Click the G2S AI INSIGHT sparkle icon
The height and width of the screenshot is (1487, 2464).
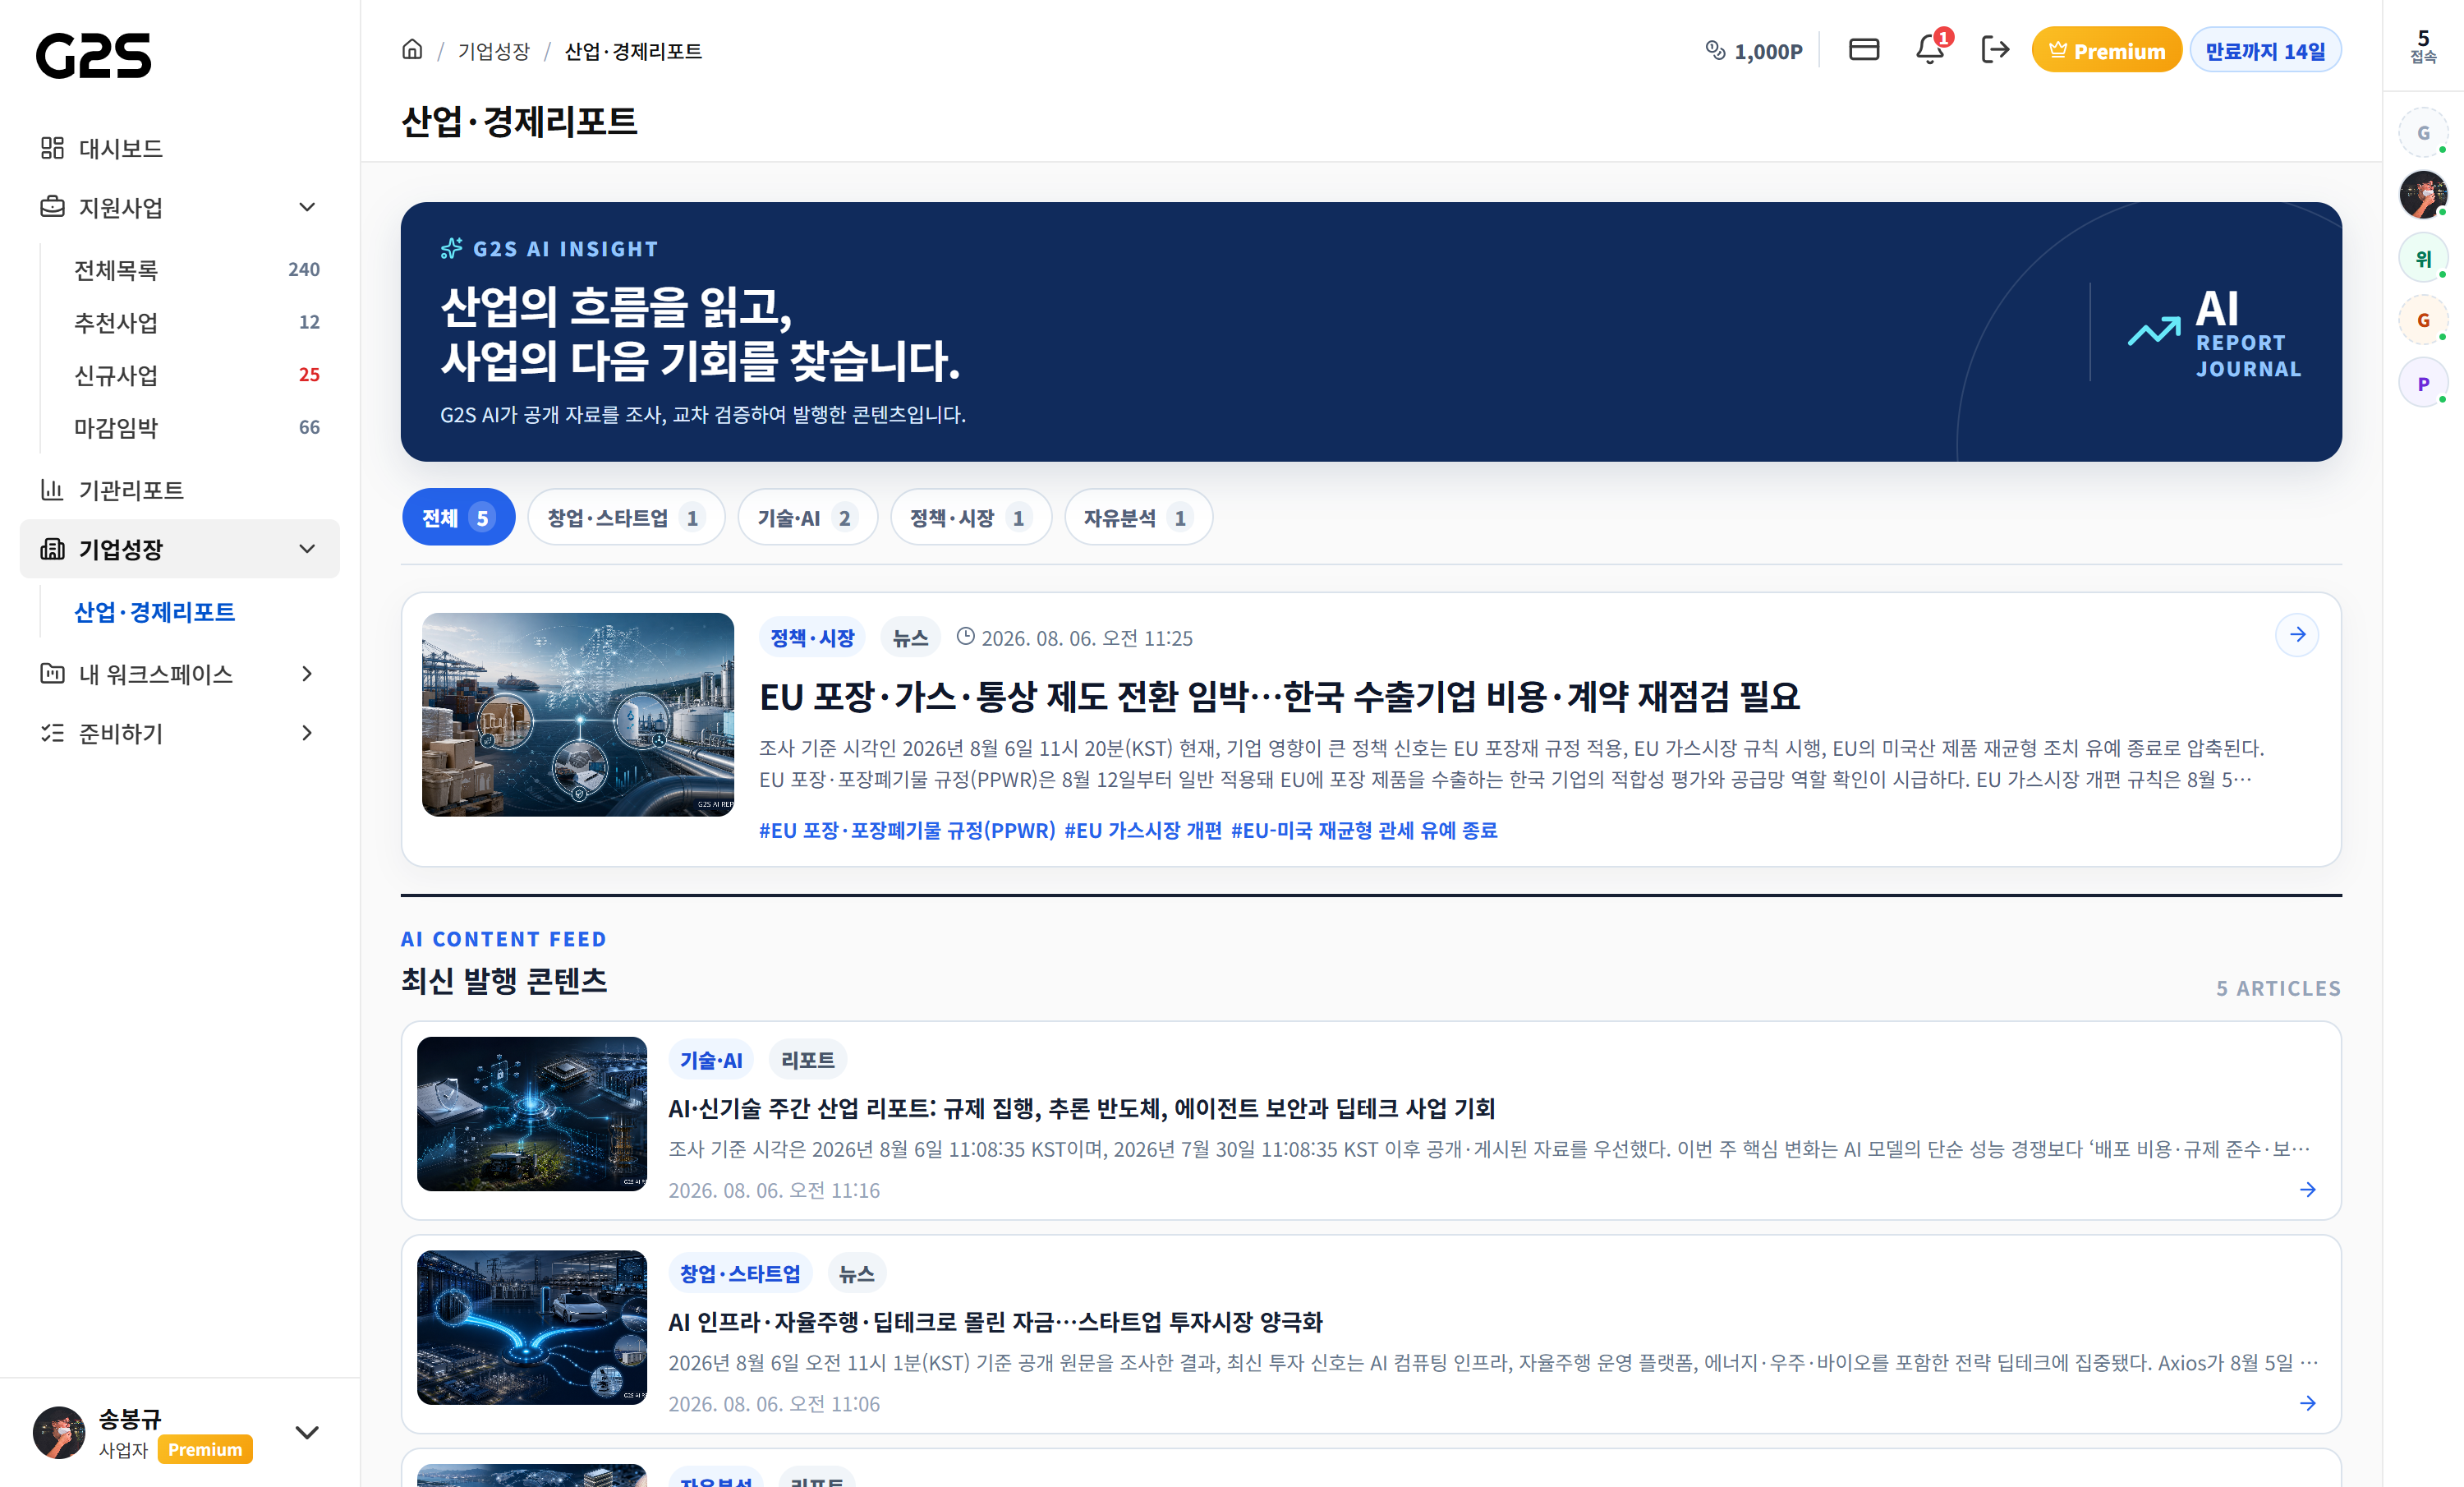click(452, 248)
